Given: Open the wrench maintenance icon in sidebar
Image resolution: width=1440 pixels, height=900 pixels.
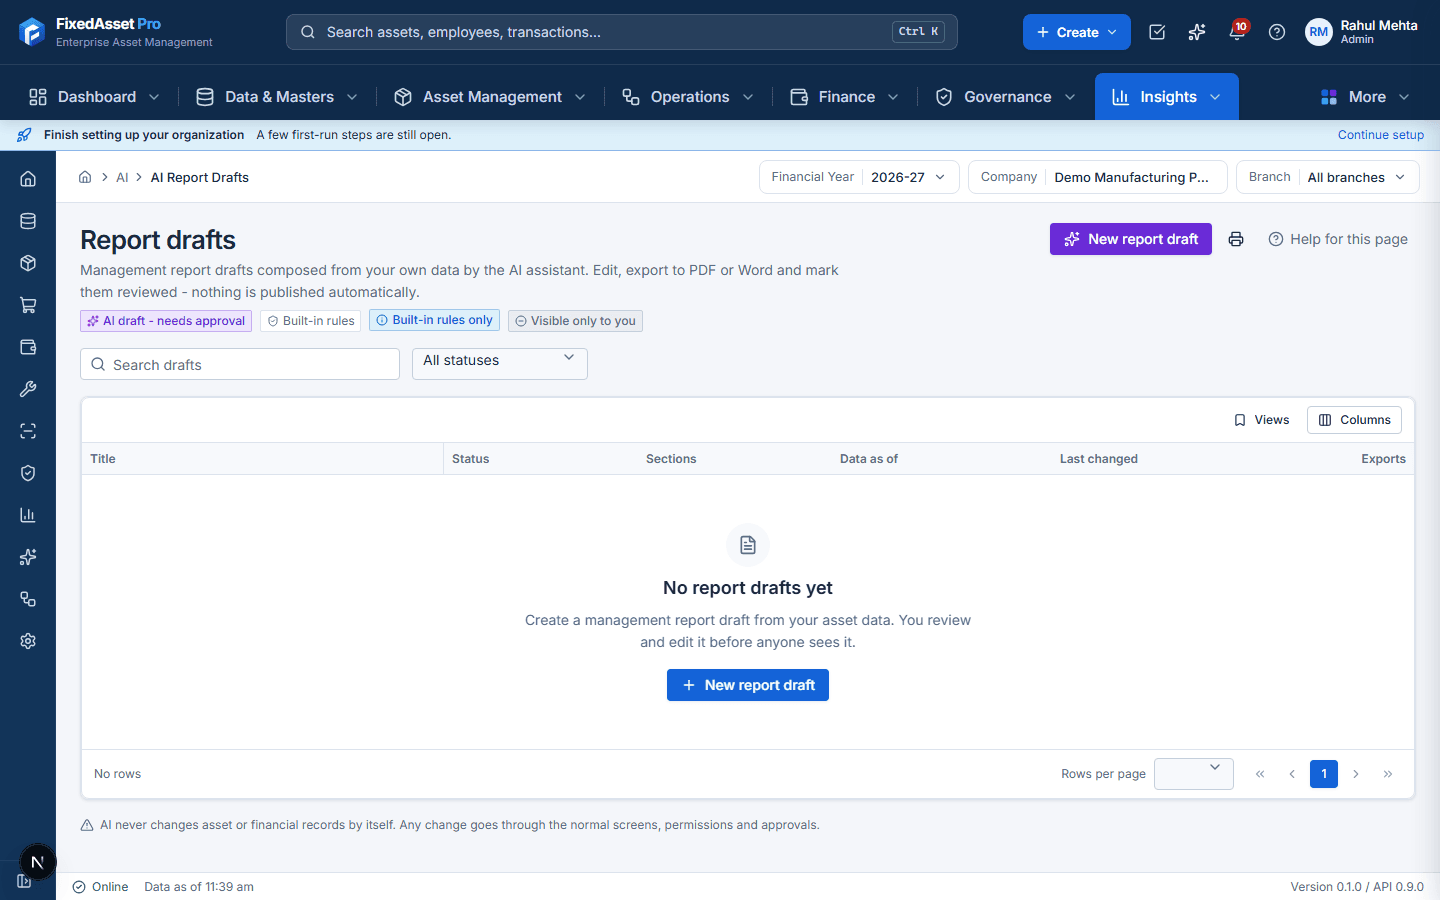Looking at the screenshot, I should click(x=28, y=389).
